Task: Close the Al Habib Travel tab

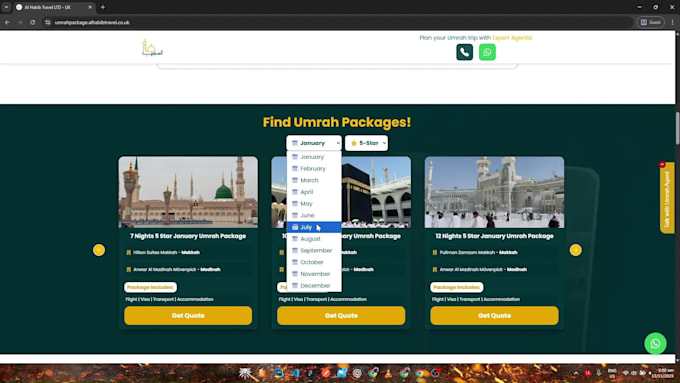Action: (90, 7)
